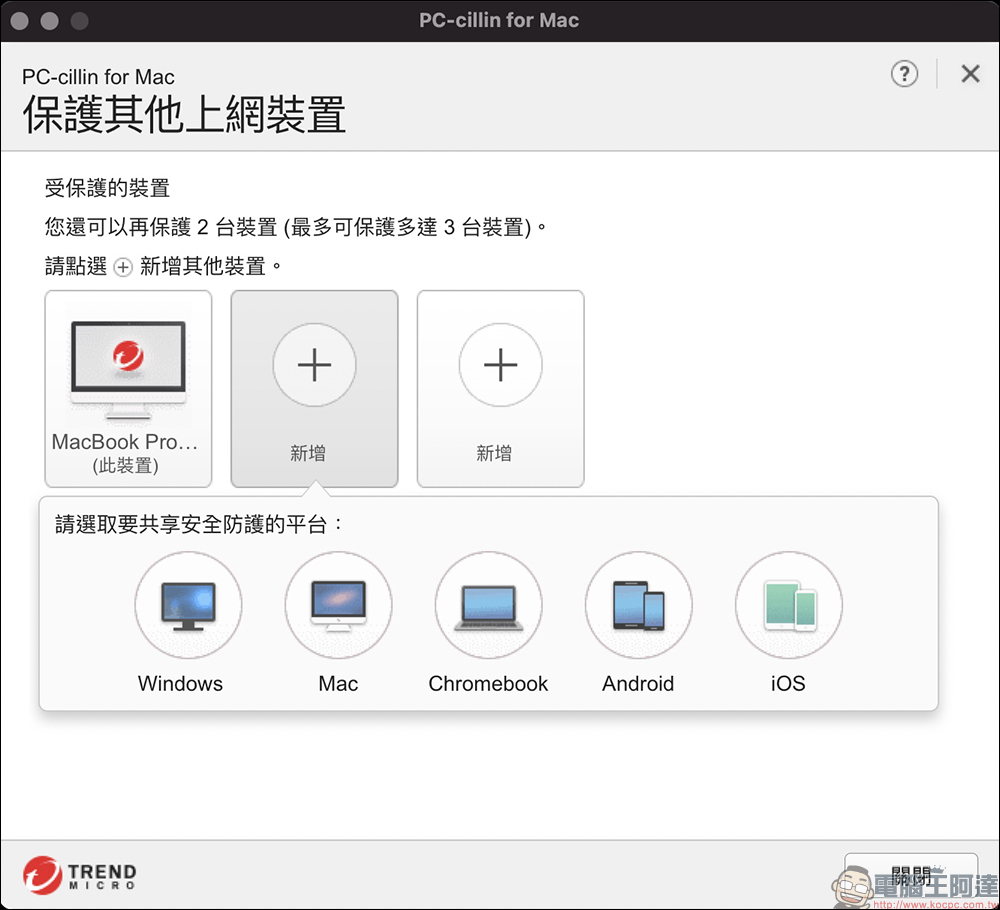Pick the Chromebook platform icon
Screen dimensions: 1000x910
[488, 605]
